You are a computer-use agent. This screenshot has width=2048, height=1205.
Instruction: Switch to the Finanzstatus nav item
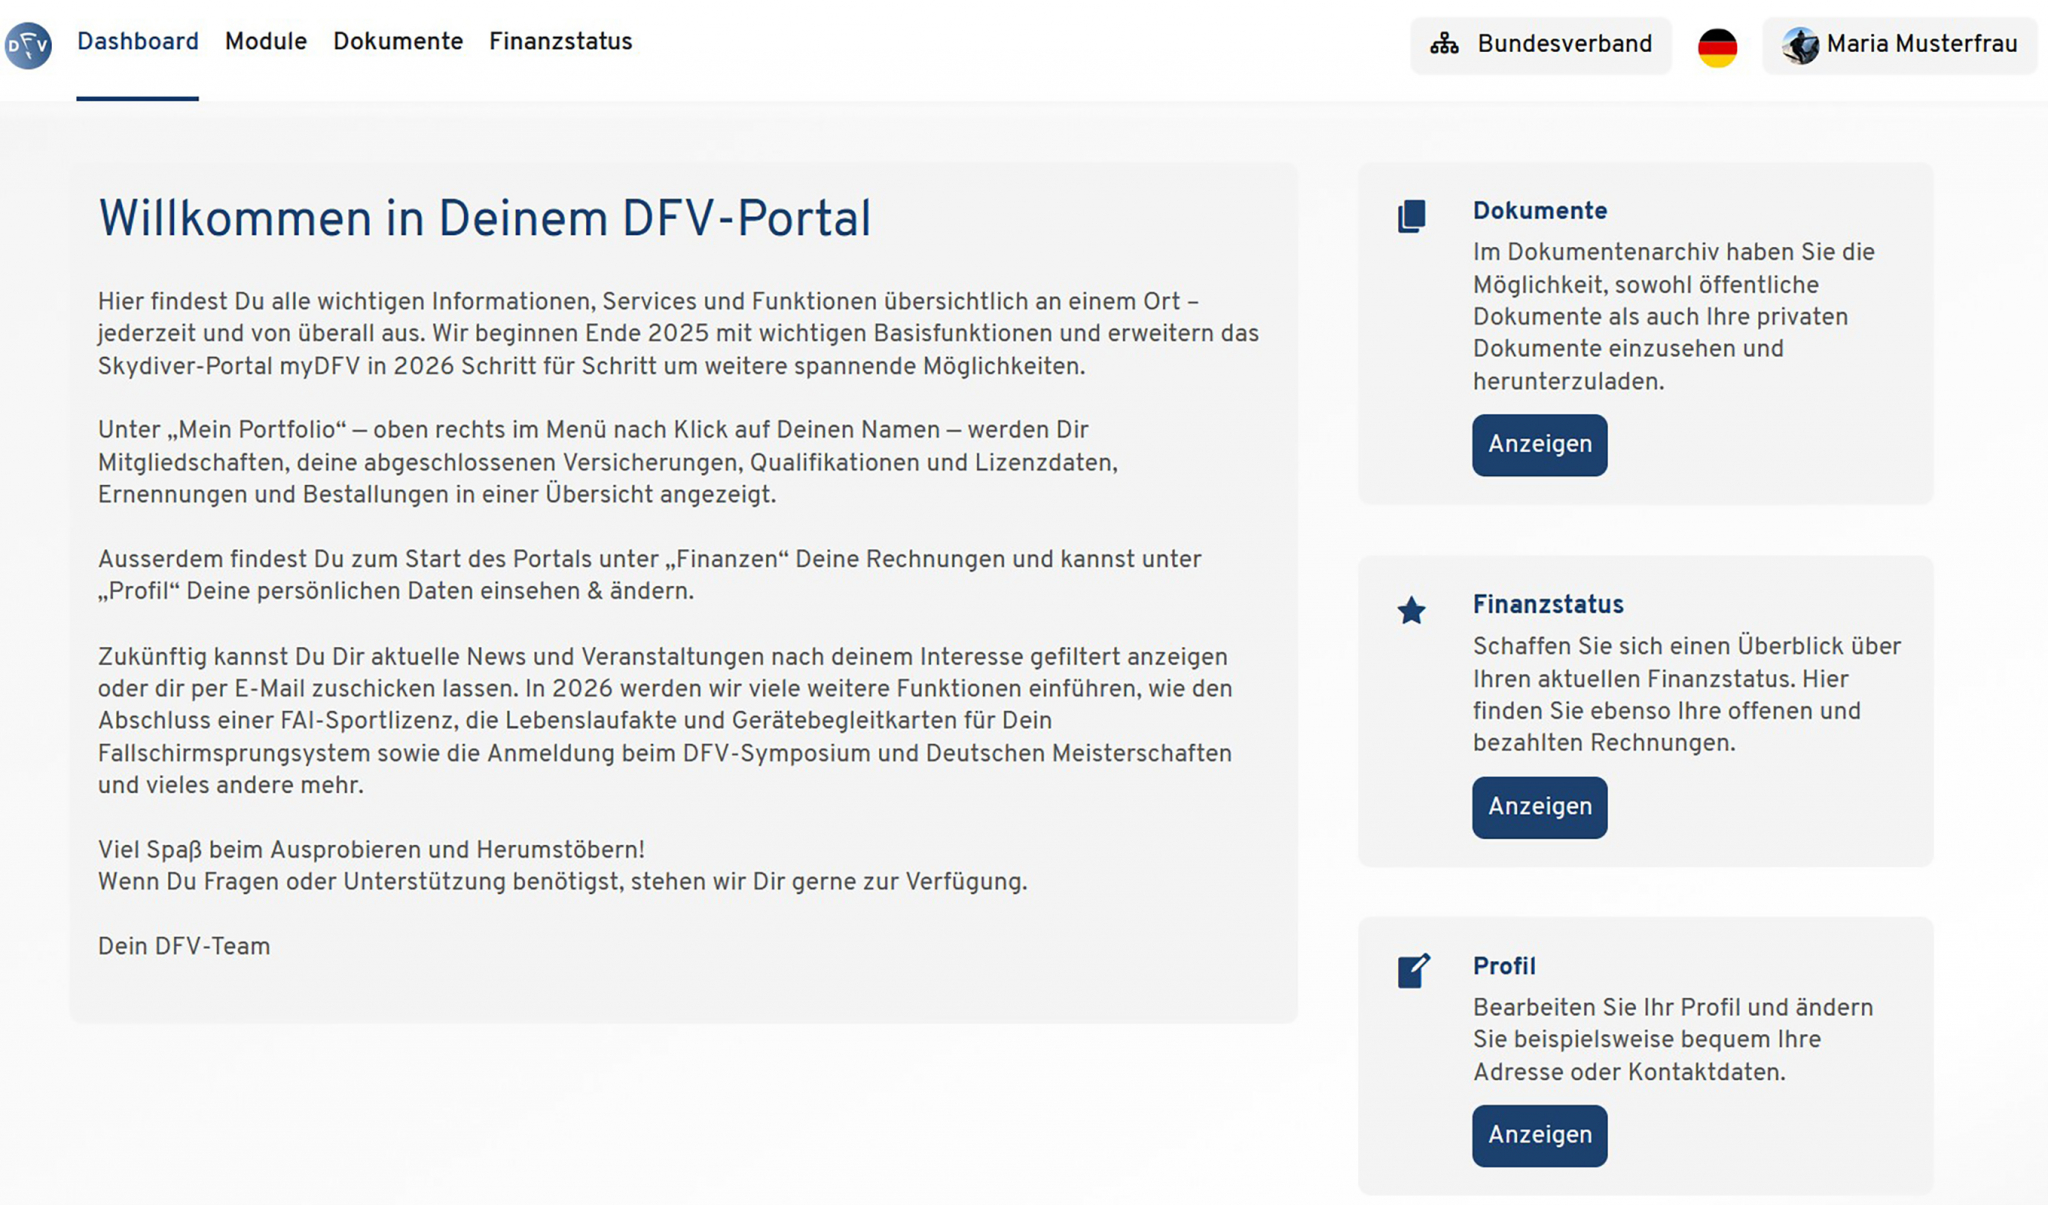point(560,42)
